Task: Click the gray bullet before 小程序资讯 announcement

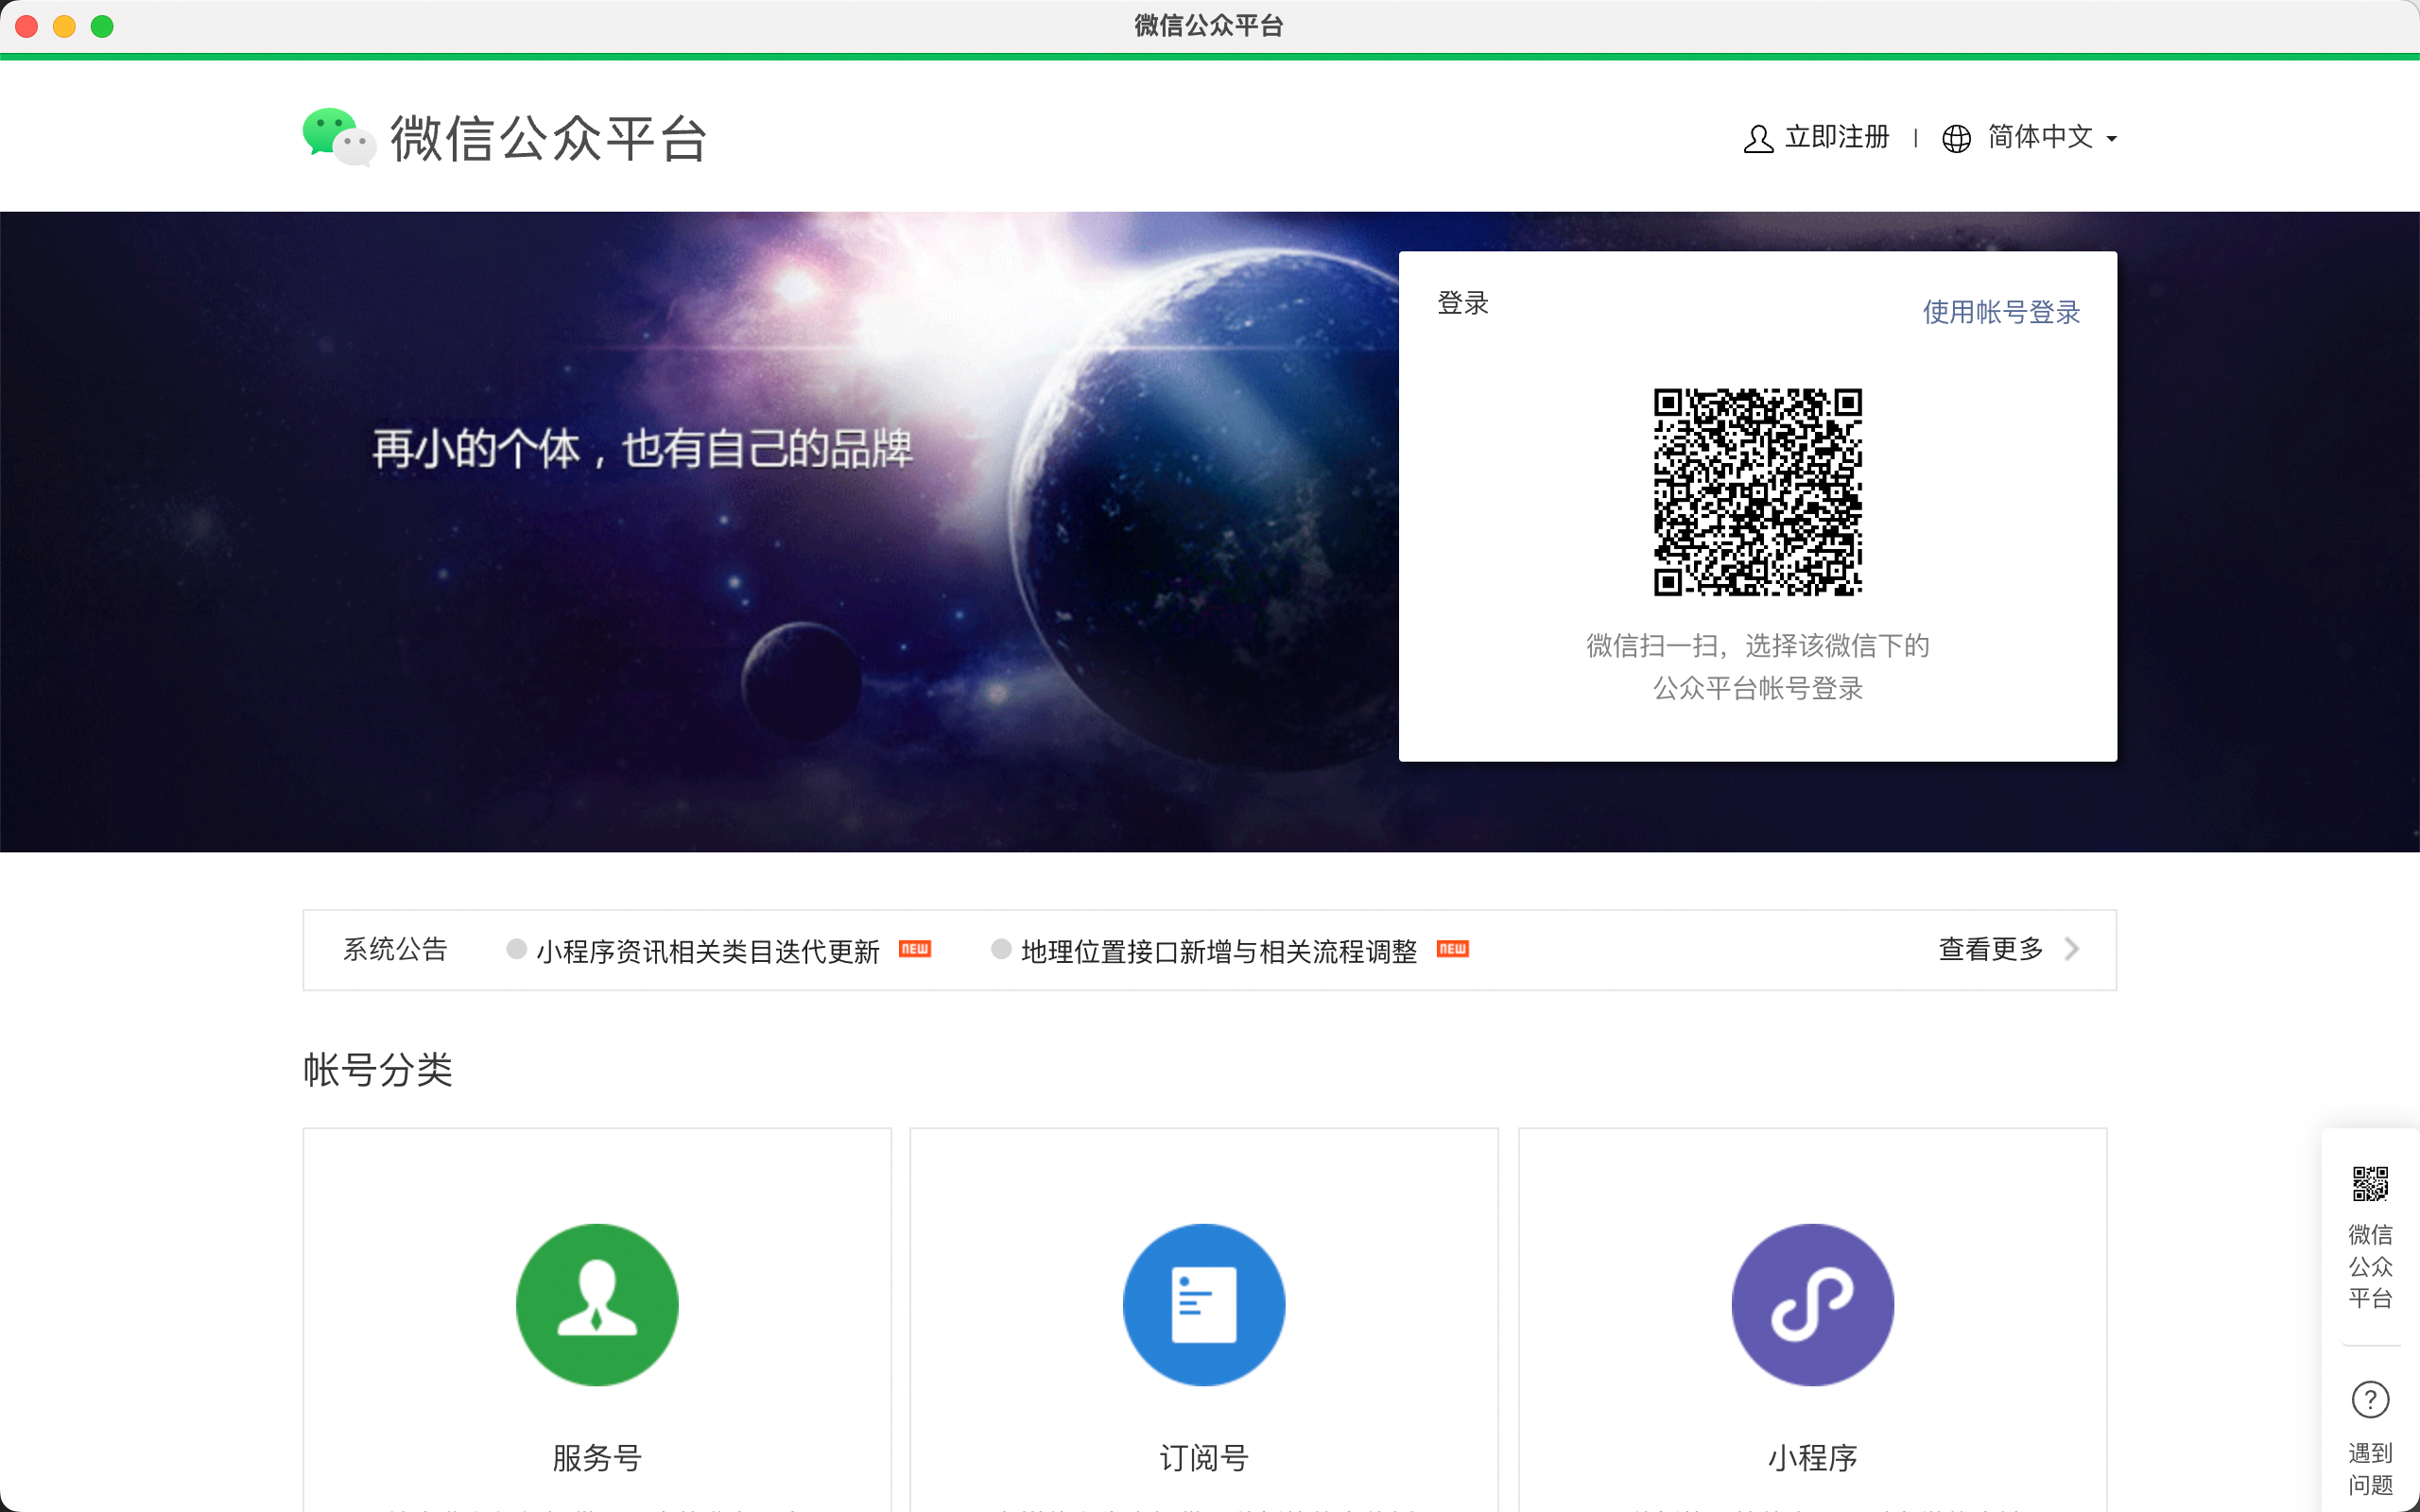Action: coord(516,949)
